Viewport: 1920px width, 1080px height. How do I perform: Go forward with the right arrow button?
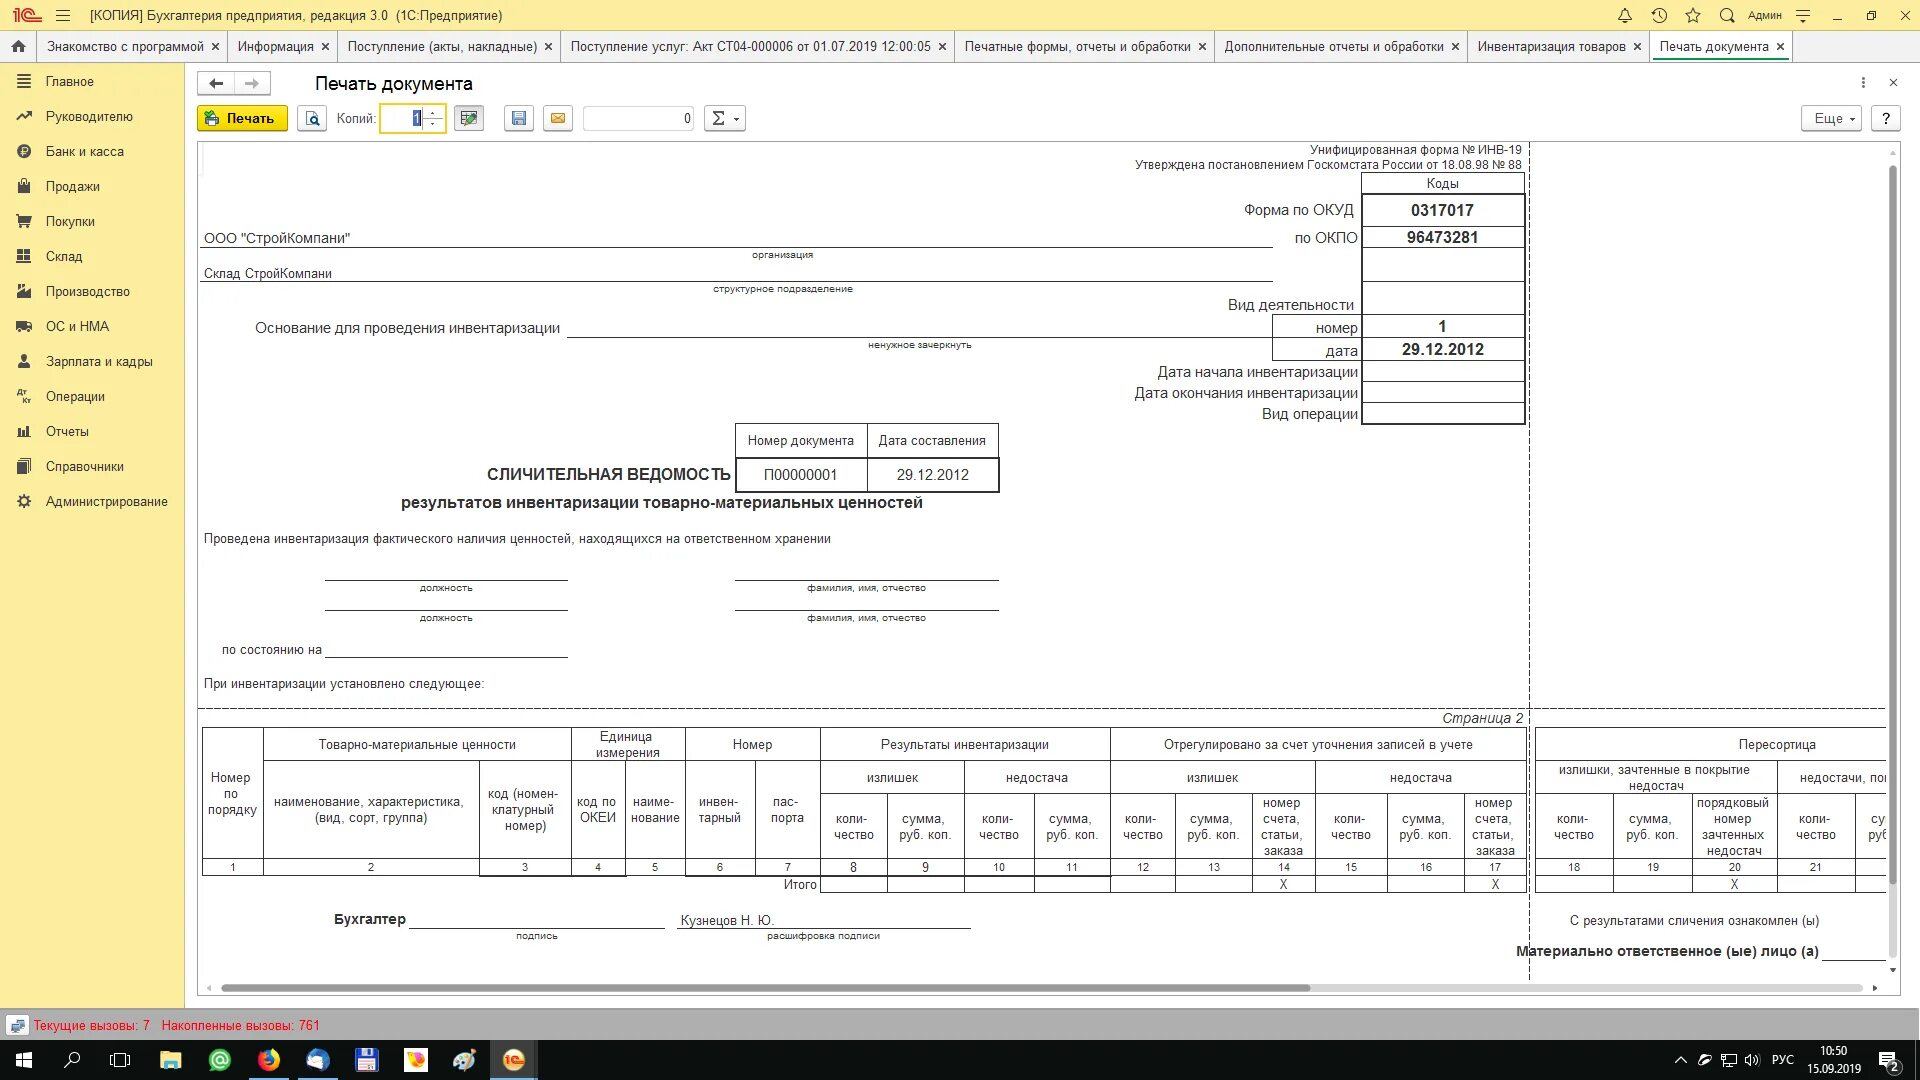(x=252, y=83)
